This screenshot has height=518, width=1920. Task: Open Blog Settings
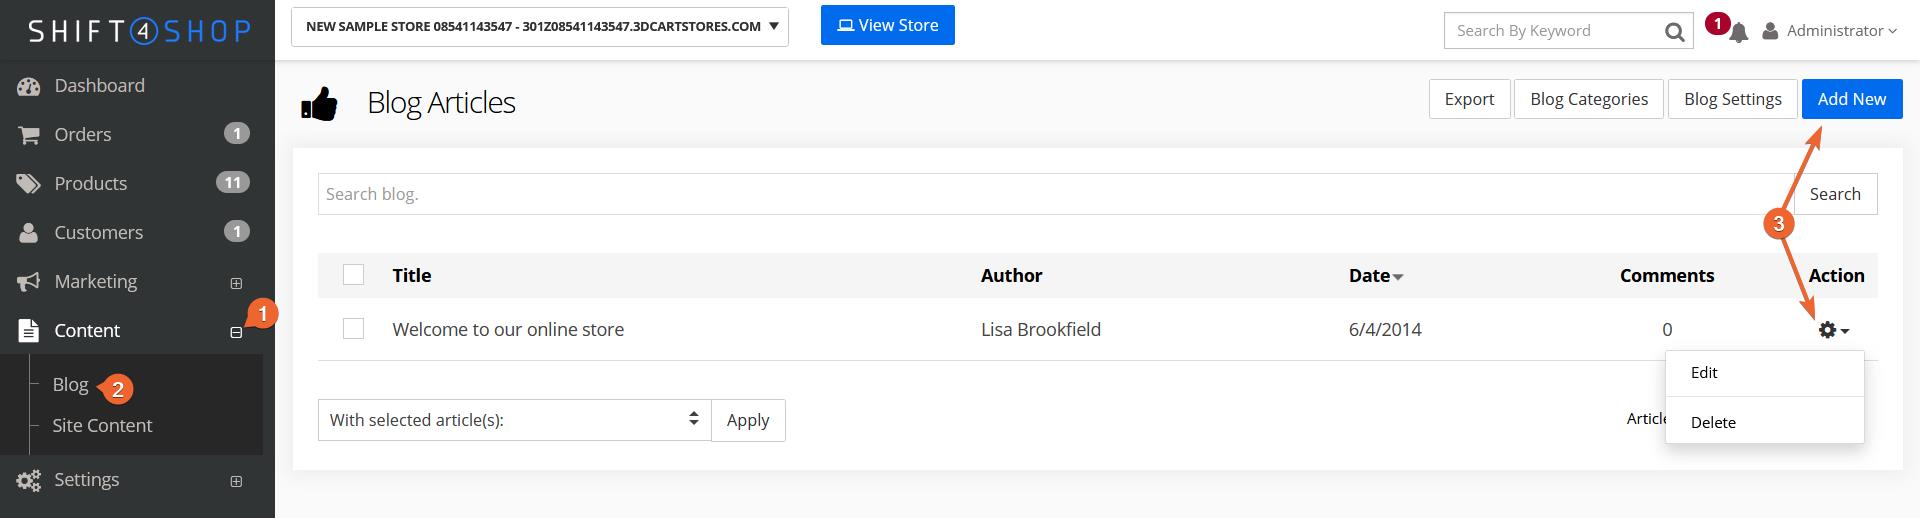(x=1732, y=99)
